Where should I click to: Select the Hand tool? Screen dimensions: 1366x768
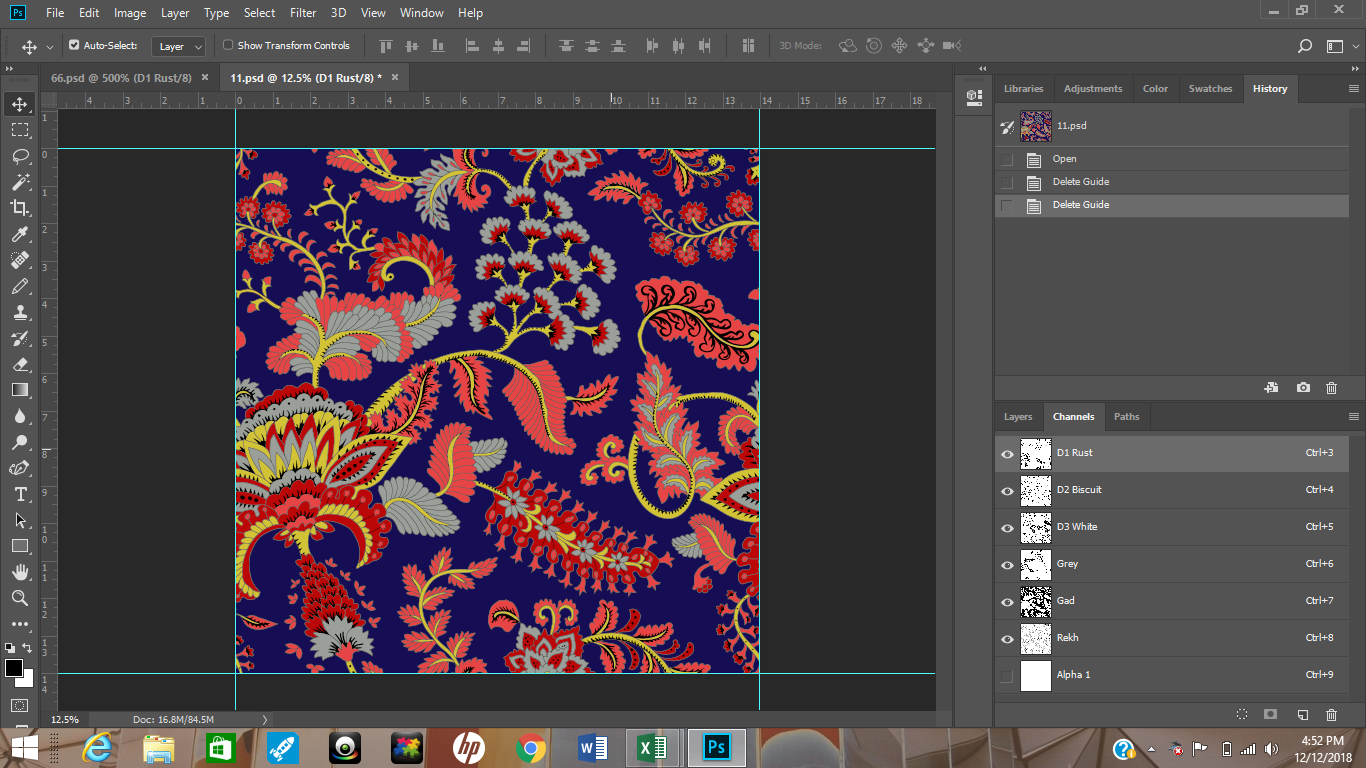19,572
